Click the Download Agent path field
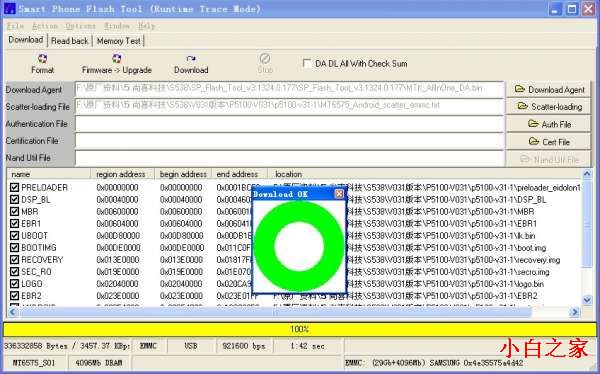Screen dimensions: 600x374 click(289, 89)
